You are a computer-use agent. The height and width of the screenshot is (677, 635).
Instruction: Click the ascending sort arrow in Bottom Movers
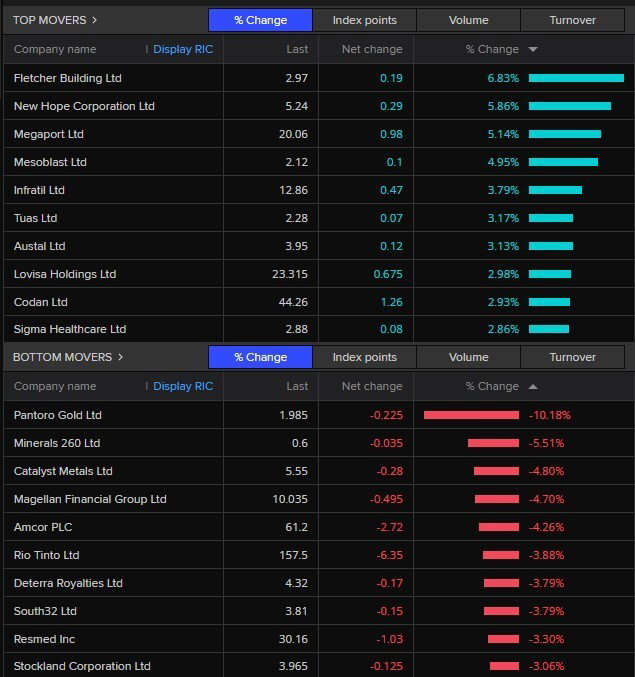[x=533, y=386]
